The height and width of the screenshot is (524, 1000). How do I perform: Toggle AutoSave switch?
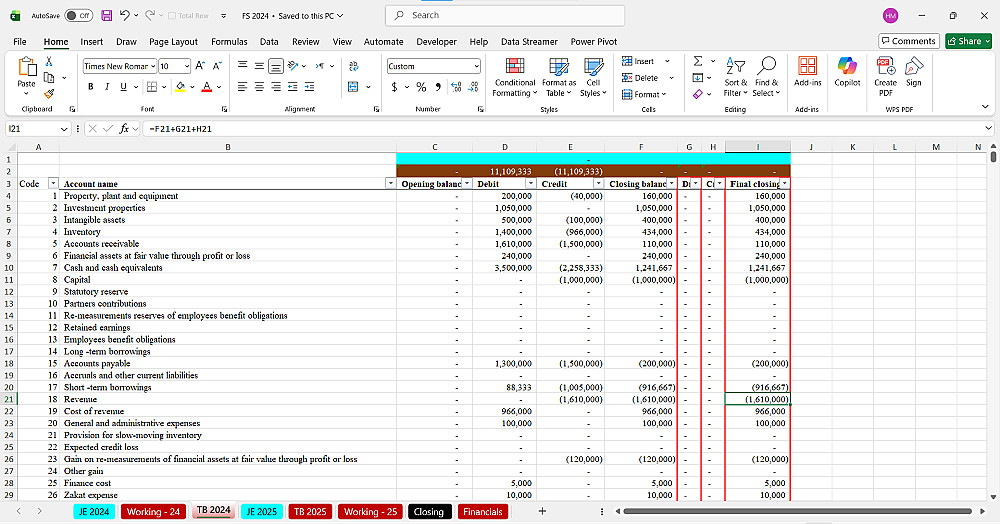pyautogui.click(x=78, y=15)
